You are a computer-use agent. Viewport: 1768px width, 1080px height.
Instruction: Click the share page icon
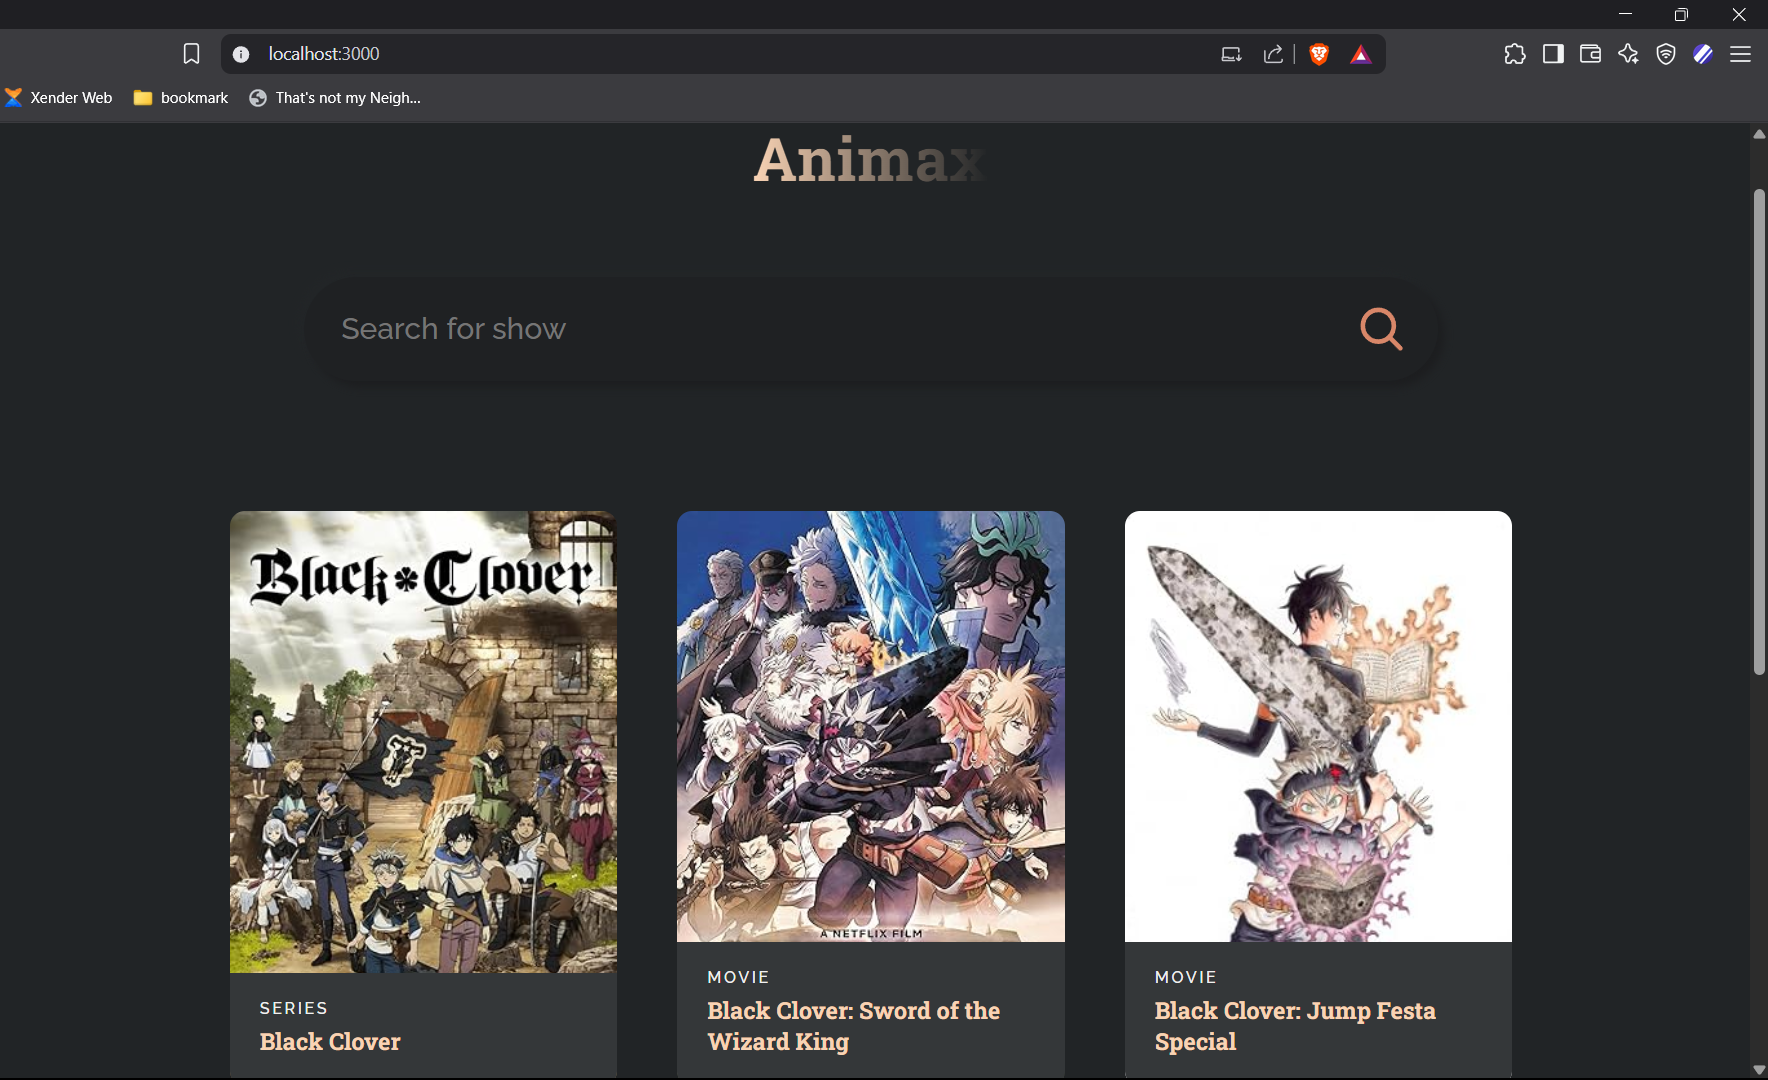click(1273, 55)
